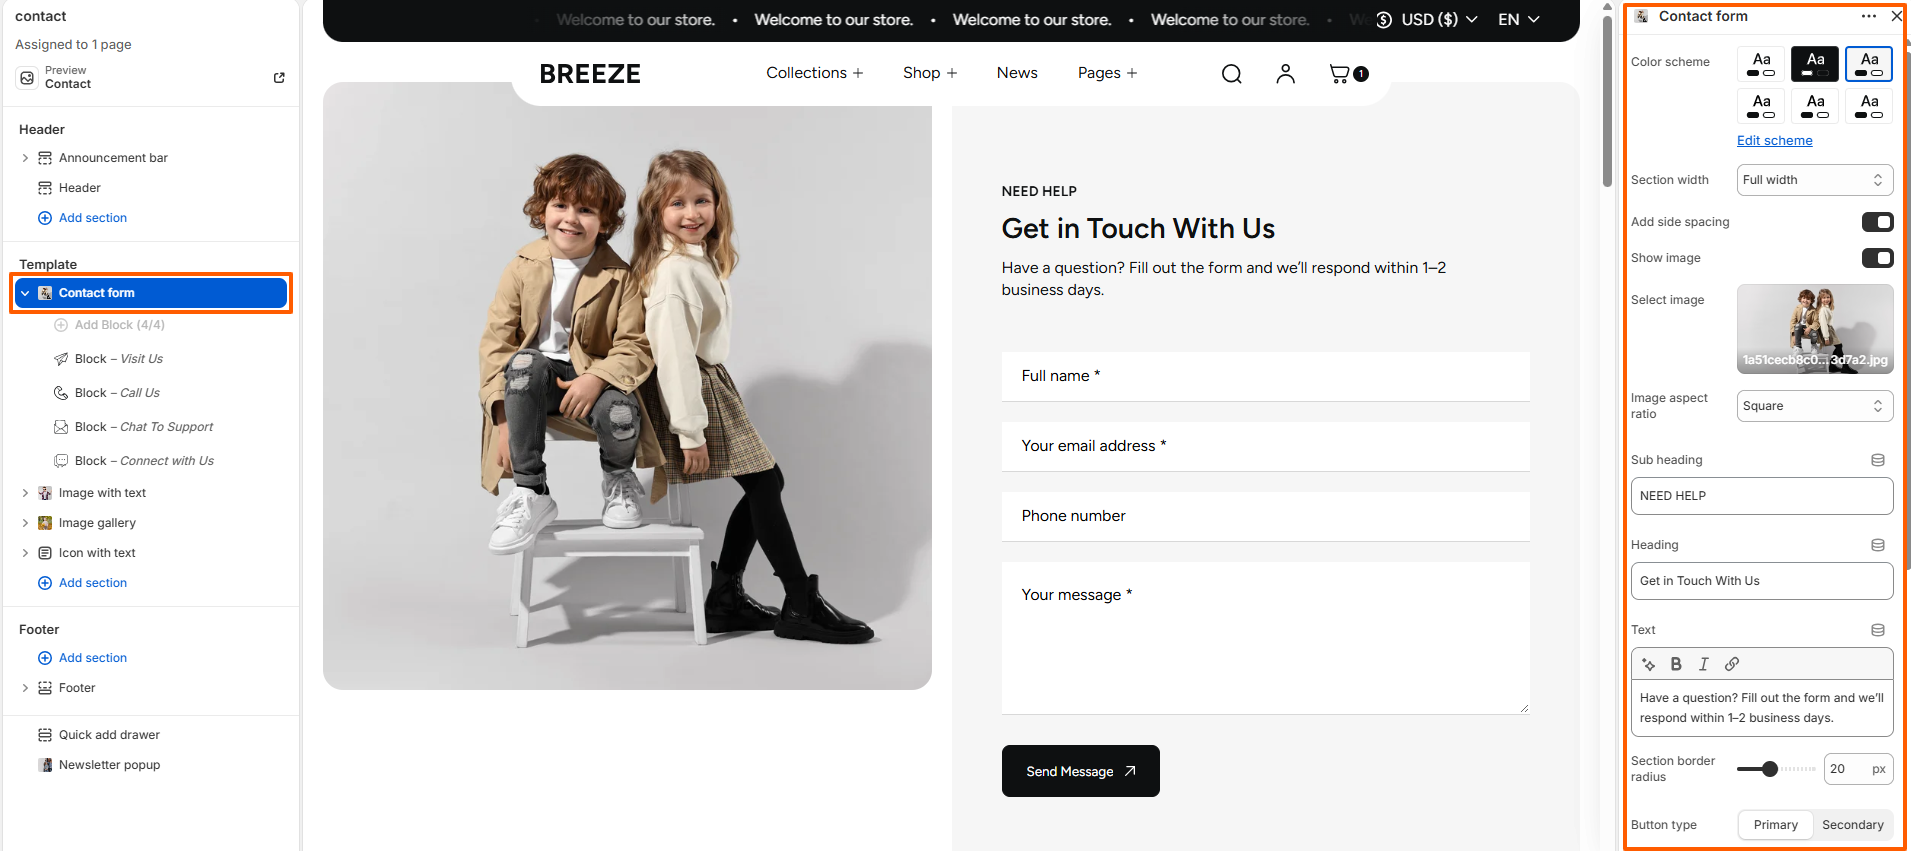
Task: Open the Collections menu in store navigation
Action: click(x=814, y=73)
